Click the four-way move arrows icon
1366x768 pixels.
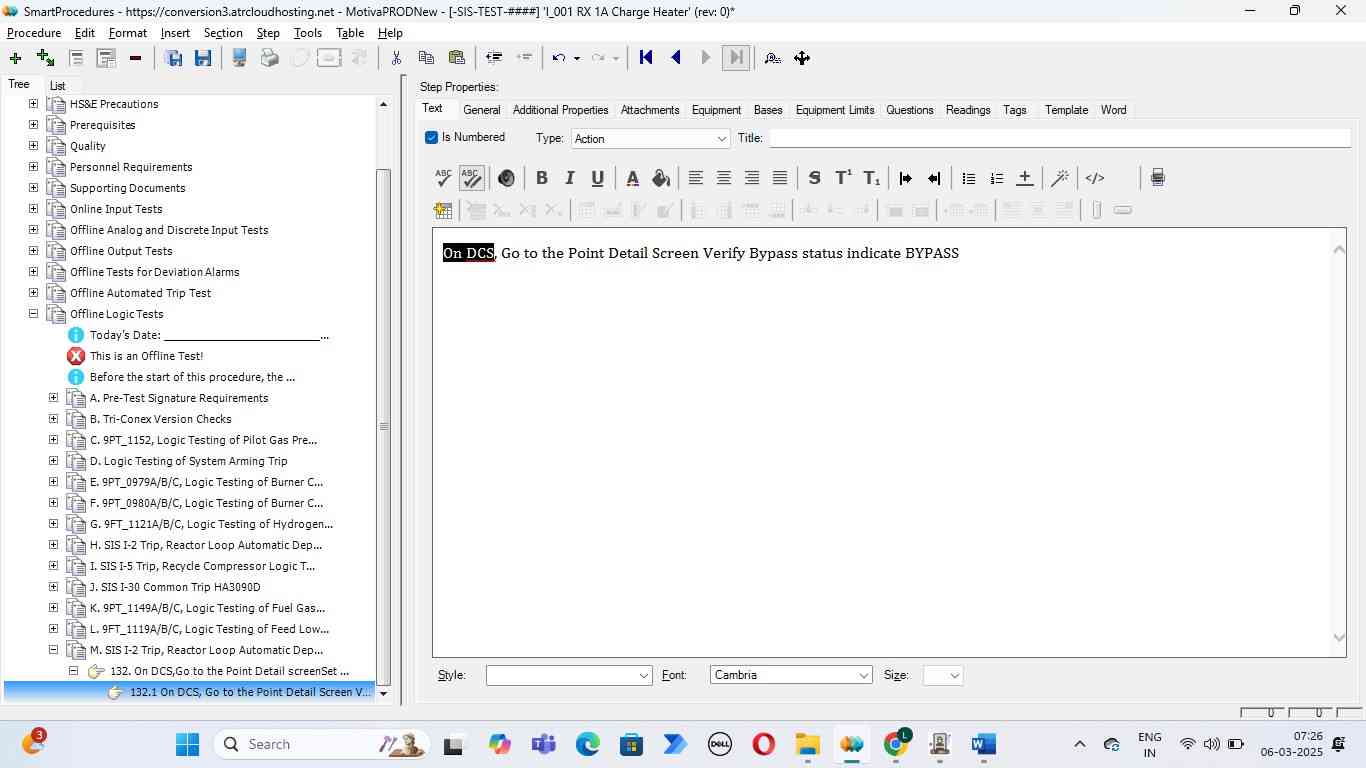tap(802, 58)
